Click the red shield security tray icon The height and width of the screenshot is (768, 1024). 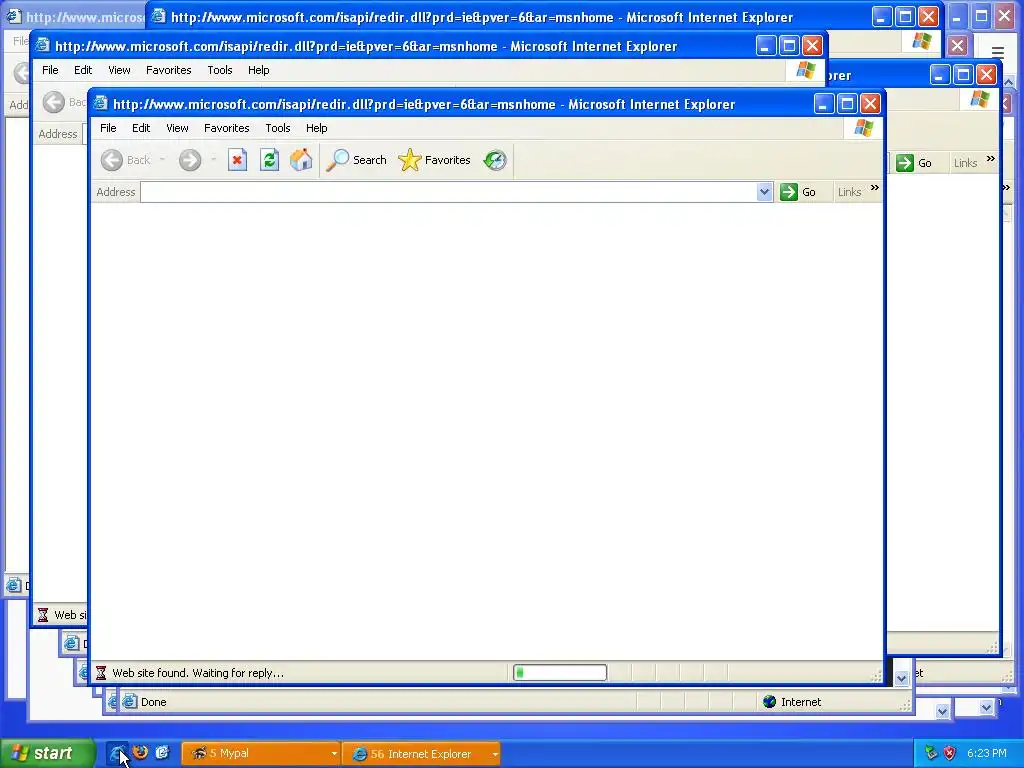[x=950, y=754]
